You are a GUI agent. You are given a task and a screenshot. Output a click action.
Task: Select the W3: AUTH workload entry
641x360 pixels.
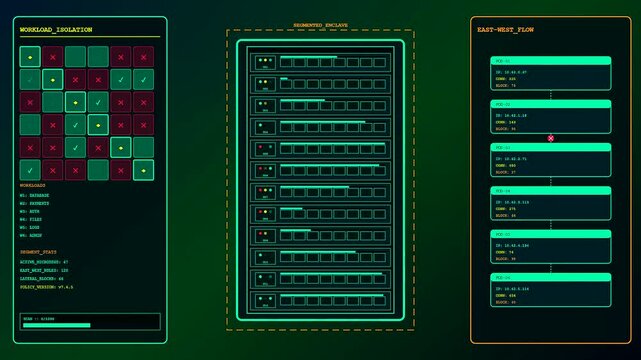(29, 212)
